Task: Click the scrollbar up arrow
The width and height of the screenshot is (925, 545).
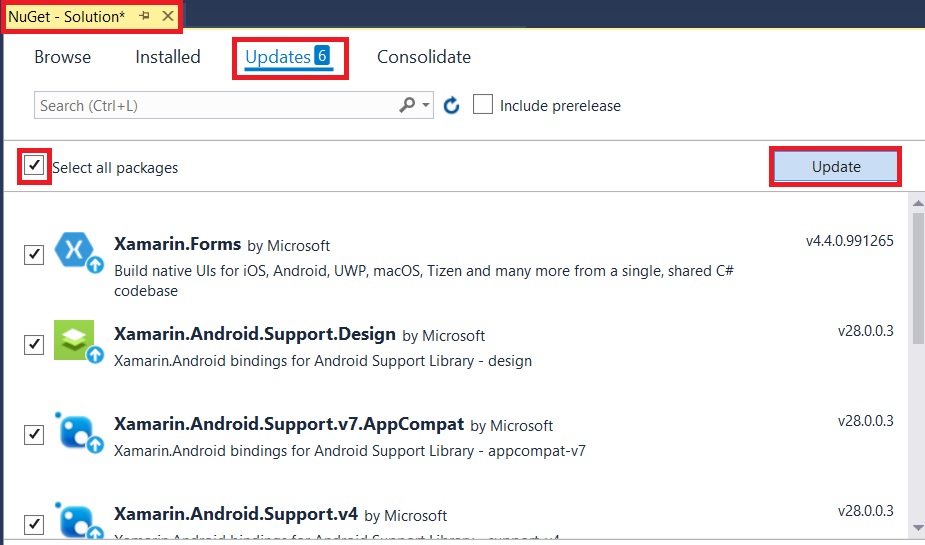Action: (x=917, y=203)
